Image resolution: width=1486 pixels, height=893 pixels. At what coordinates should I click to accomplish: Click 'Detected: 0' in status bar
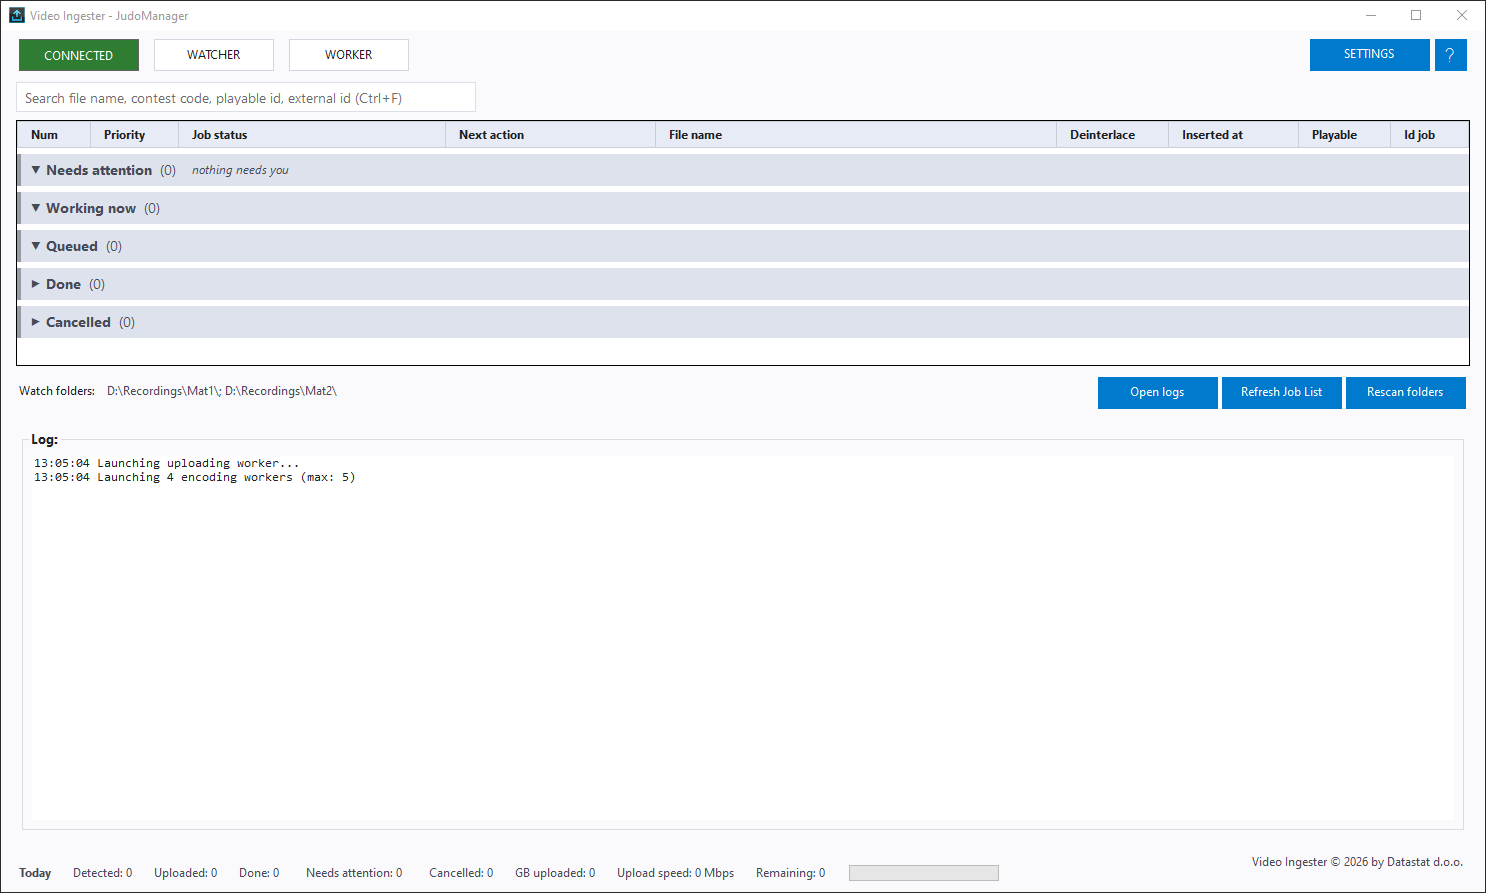pos(103,873)
